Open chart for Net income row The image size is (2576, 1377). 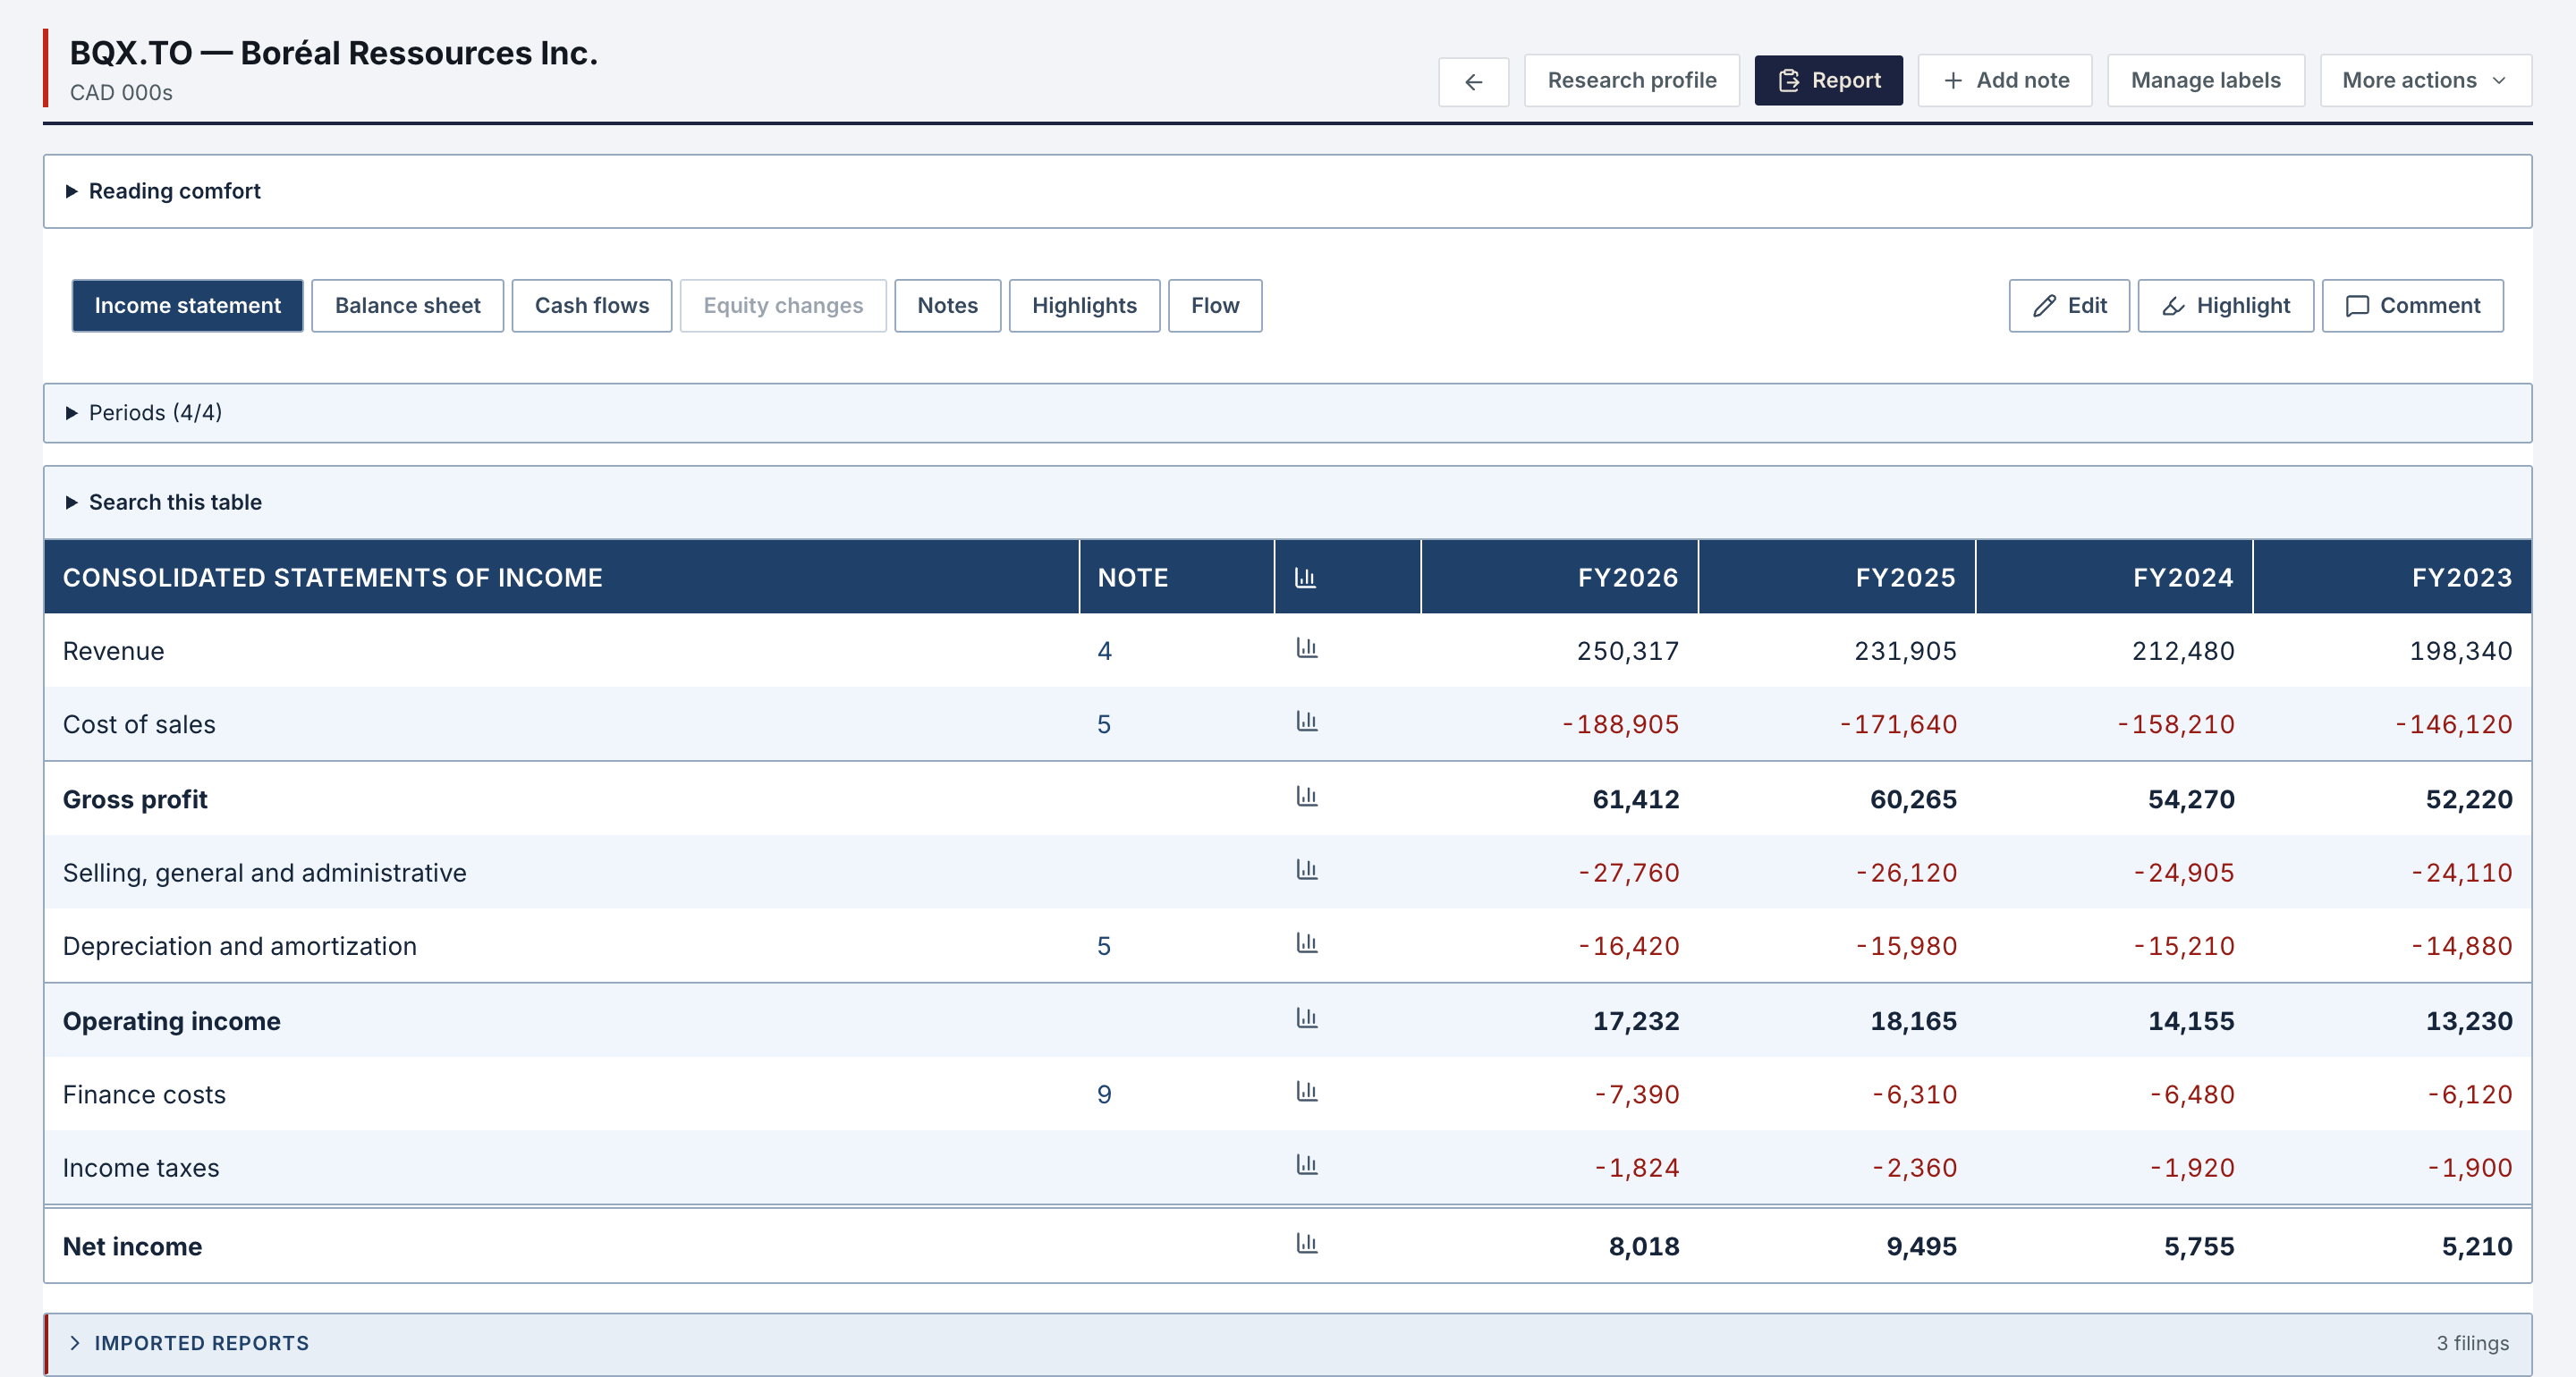click(x=1306, y=1244)
